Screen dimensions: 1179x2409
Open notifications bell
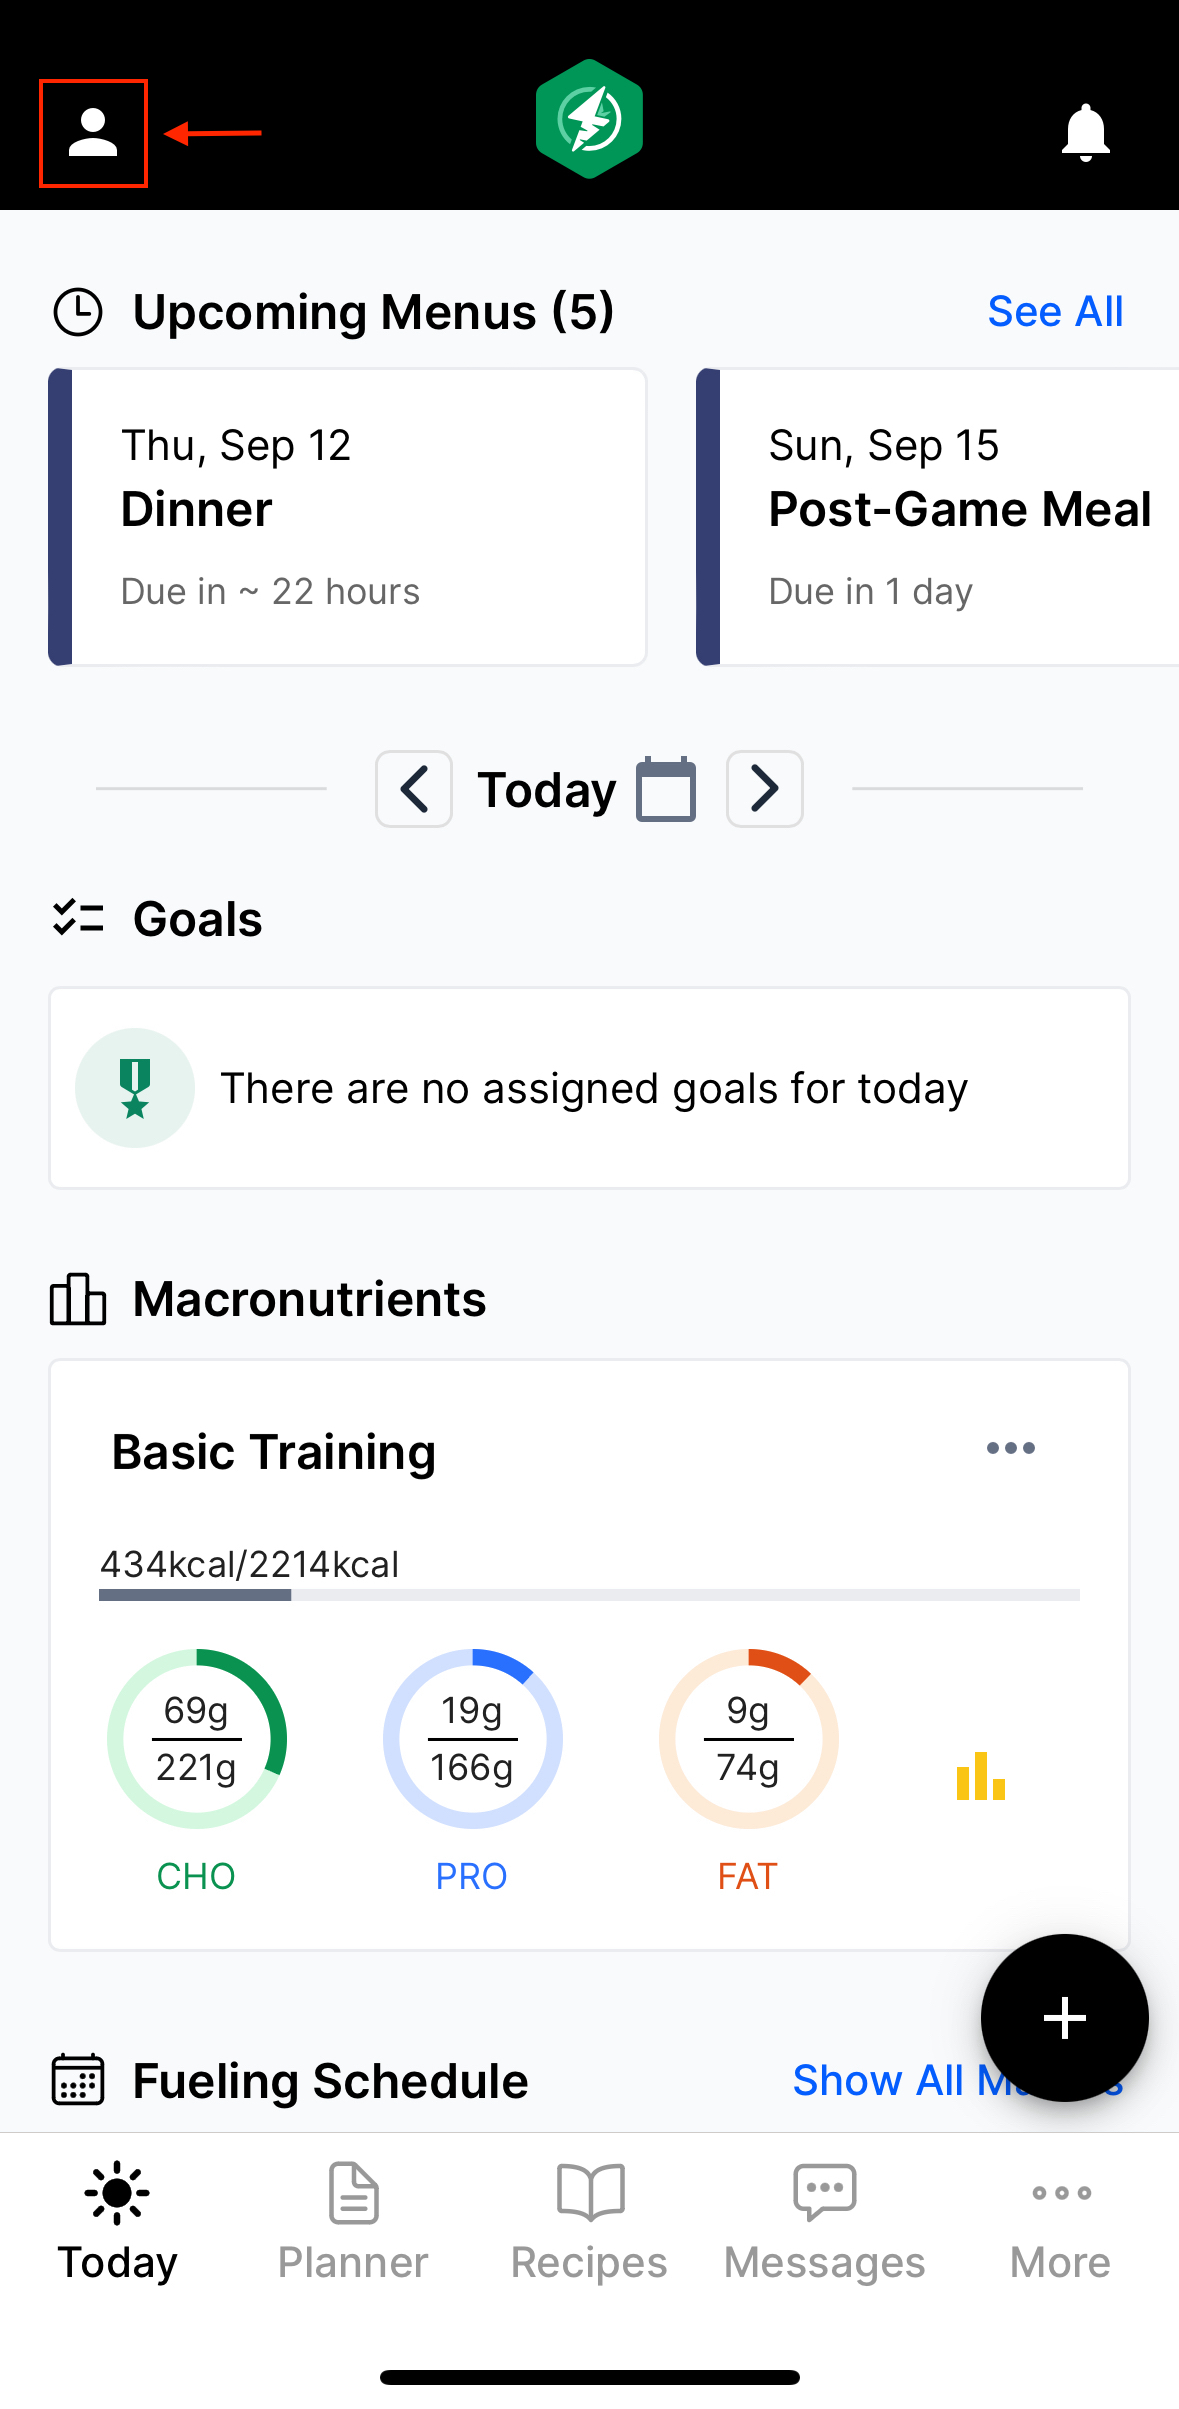tap(1085, 133)
